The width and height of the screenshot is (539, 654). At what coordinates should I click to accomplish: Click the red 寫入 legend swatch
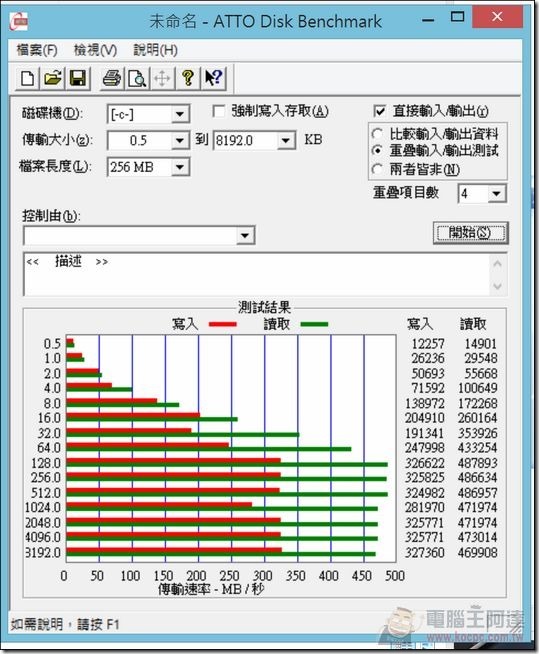pyautogui.click(x=223, y=324)
